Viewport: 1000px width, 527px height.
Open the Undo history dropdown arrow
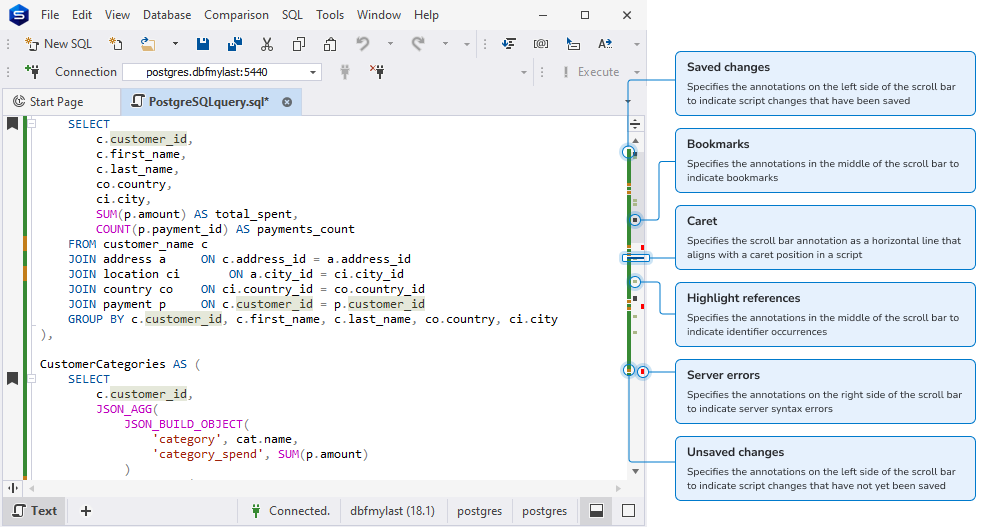coord(390,44)
